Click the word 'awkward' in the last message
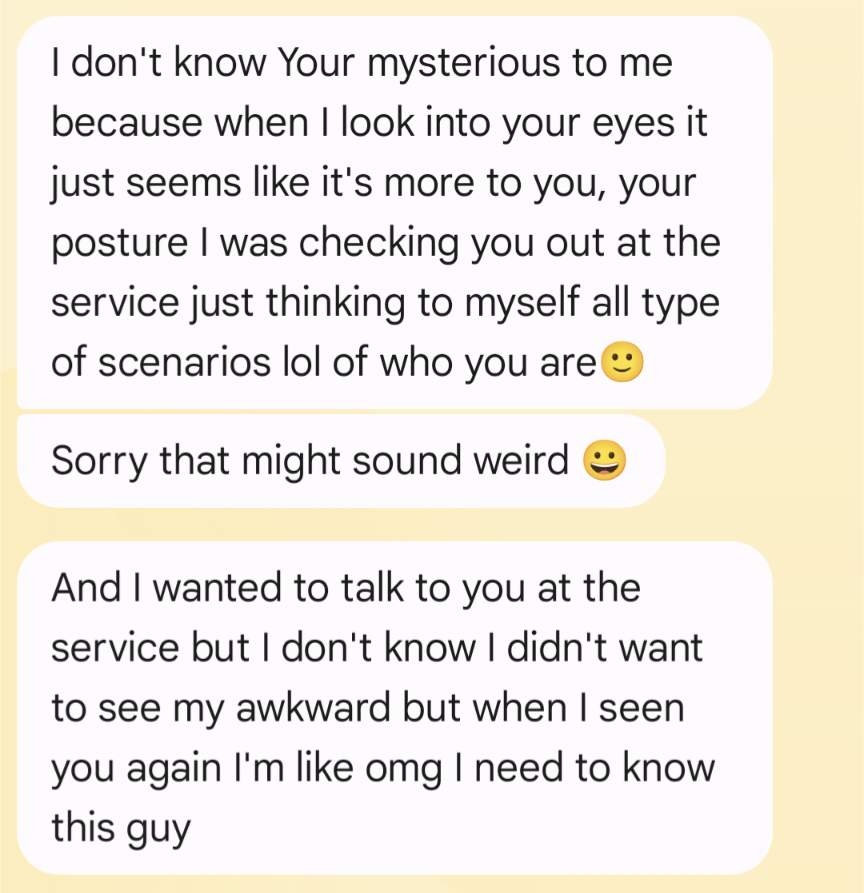Viewport: 864px width, 893px height. click(x=313, y=708)
